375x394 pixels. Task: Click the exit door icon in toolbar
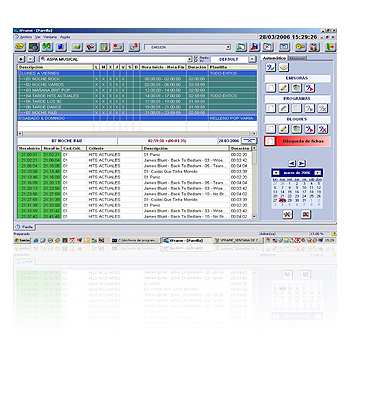point(330,47)
